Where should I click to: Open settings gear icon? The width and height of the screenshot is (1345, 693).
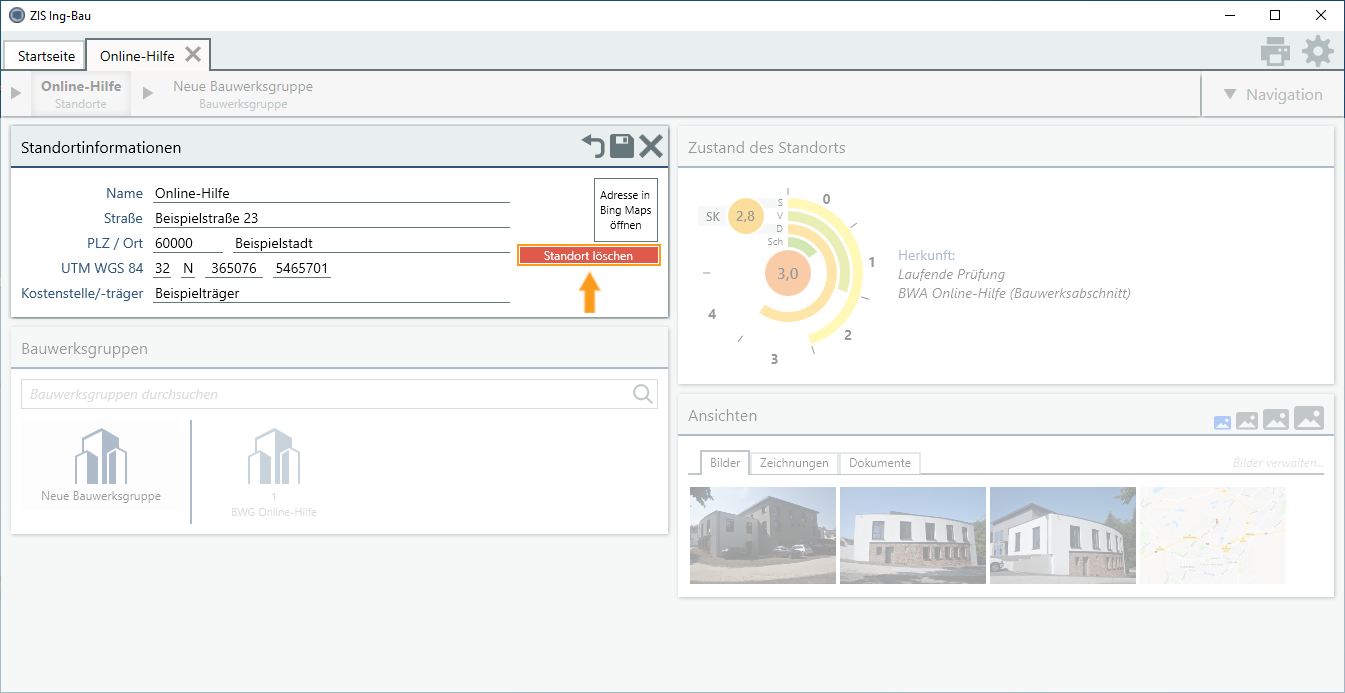tap(1318, 52)
